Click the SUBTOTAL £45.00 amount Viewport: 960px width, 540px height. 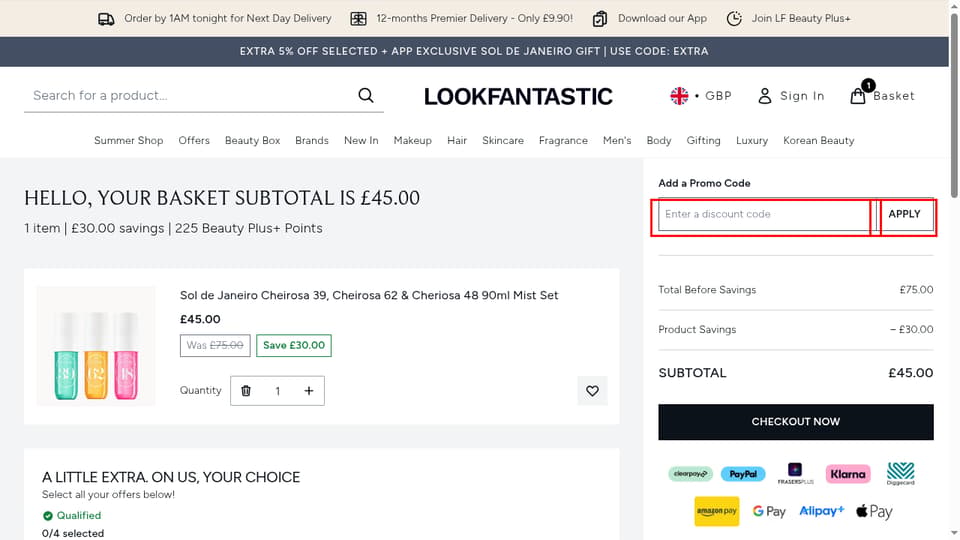[x=910, y=373]
